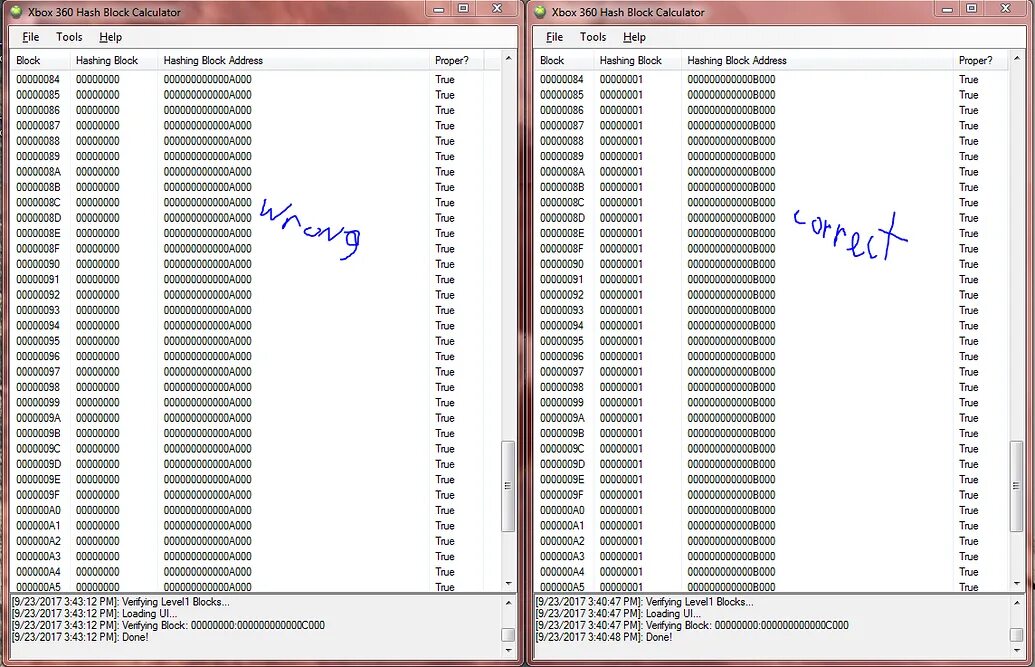Sort by Hashing Block Address in right window
The height and width of the screenshot is (667, 1035).
817,60
